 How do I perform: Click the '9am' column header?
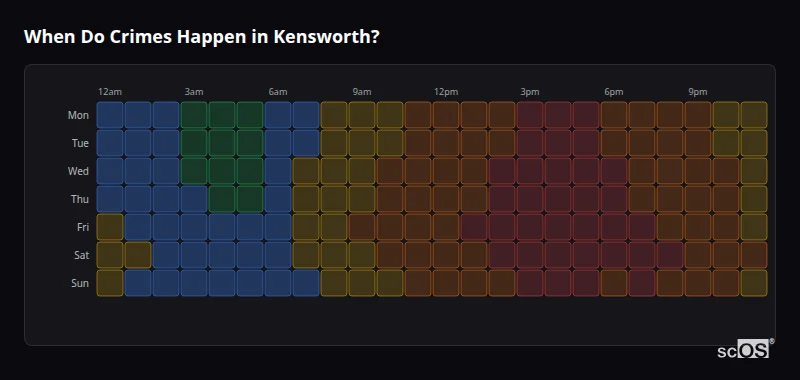coord(362,92)
